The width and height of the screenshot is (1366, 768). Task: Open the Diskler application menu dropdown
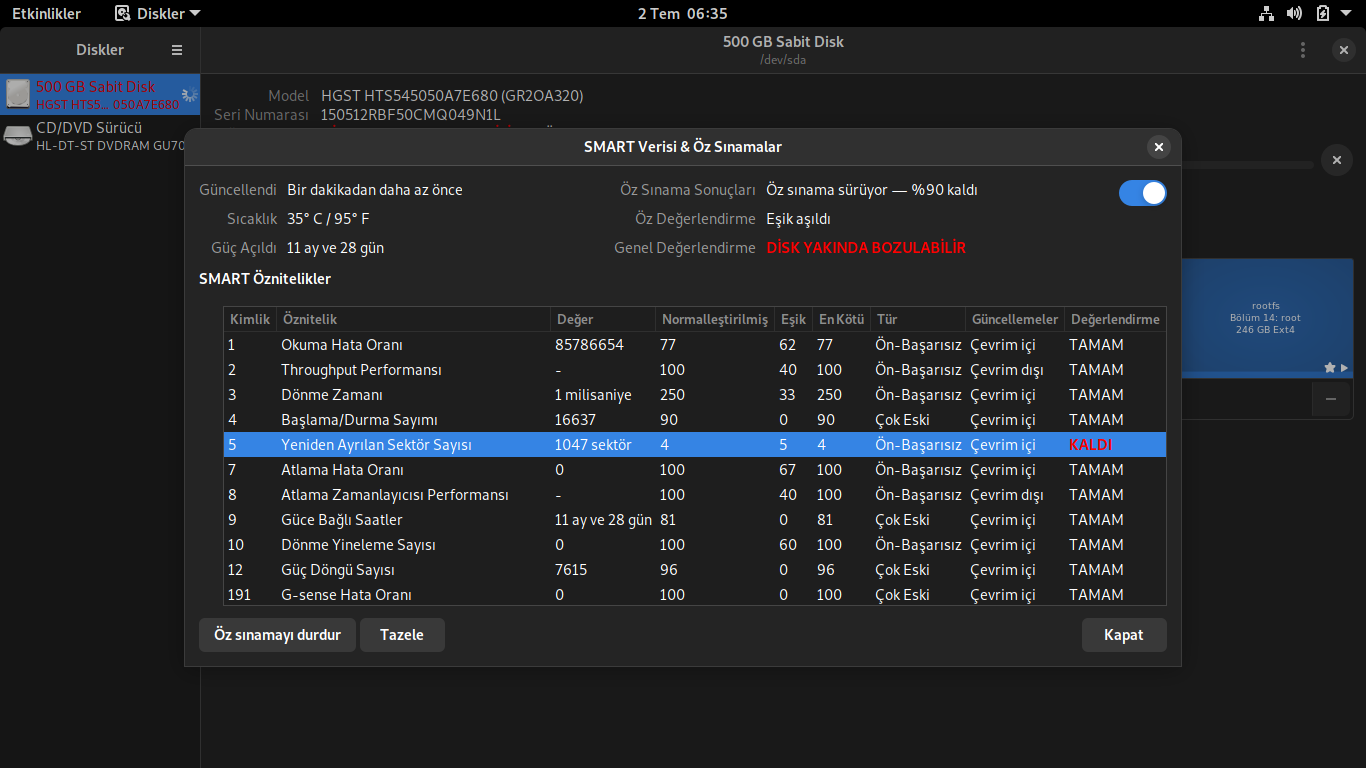tap(157, 14)
